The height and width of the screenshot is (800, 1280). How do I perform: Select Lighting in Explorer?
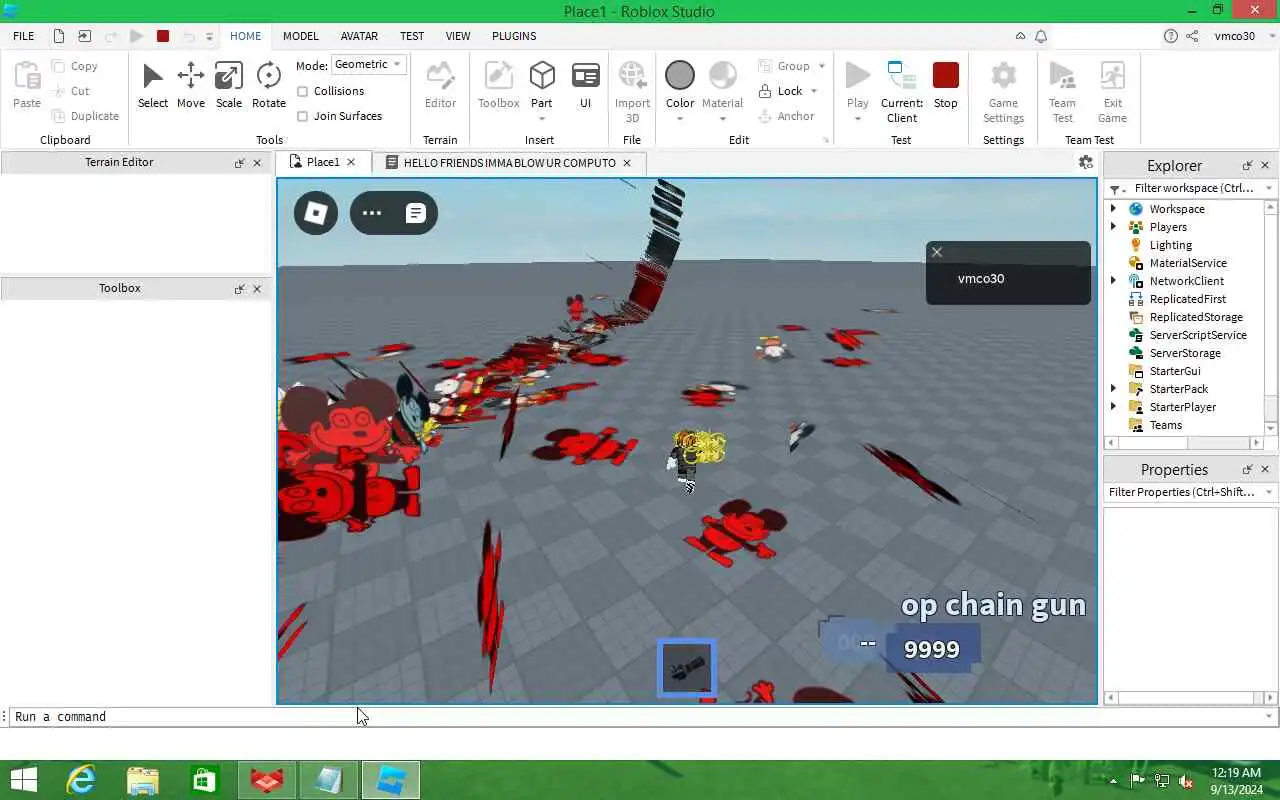[1170, 245]
